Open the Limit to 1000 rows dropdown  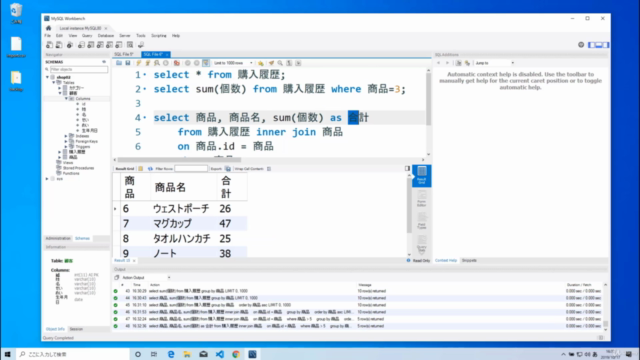[x=233, y=63]
